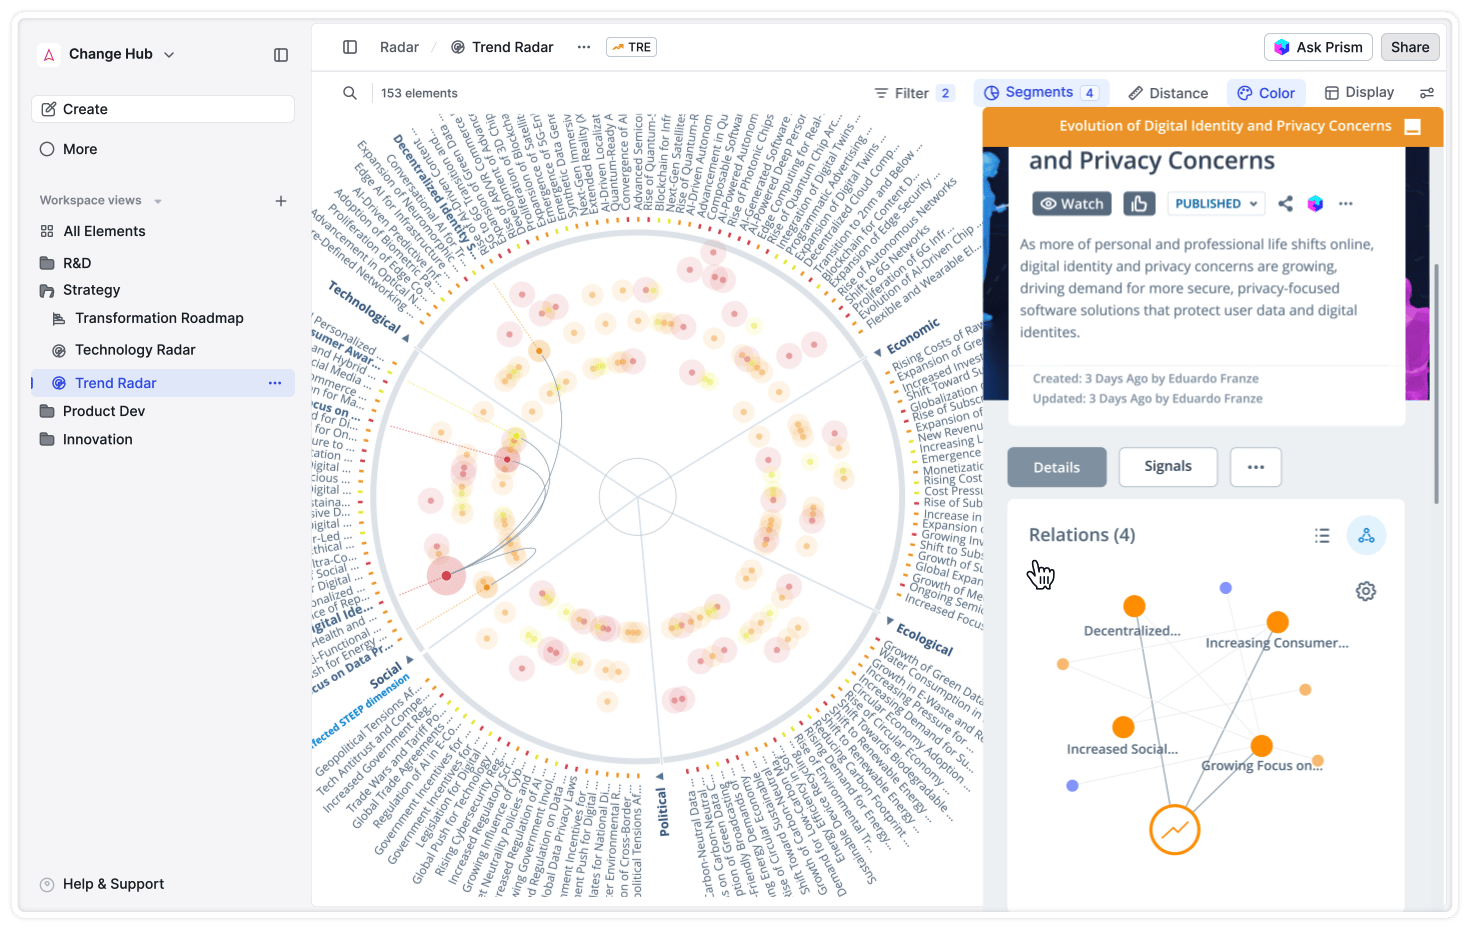Toggle the relations graph view
The image size is (1470, 930).
pyautogui.click(x=1366, y=536)
